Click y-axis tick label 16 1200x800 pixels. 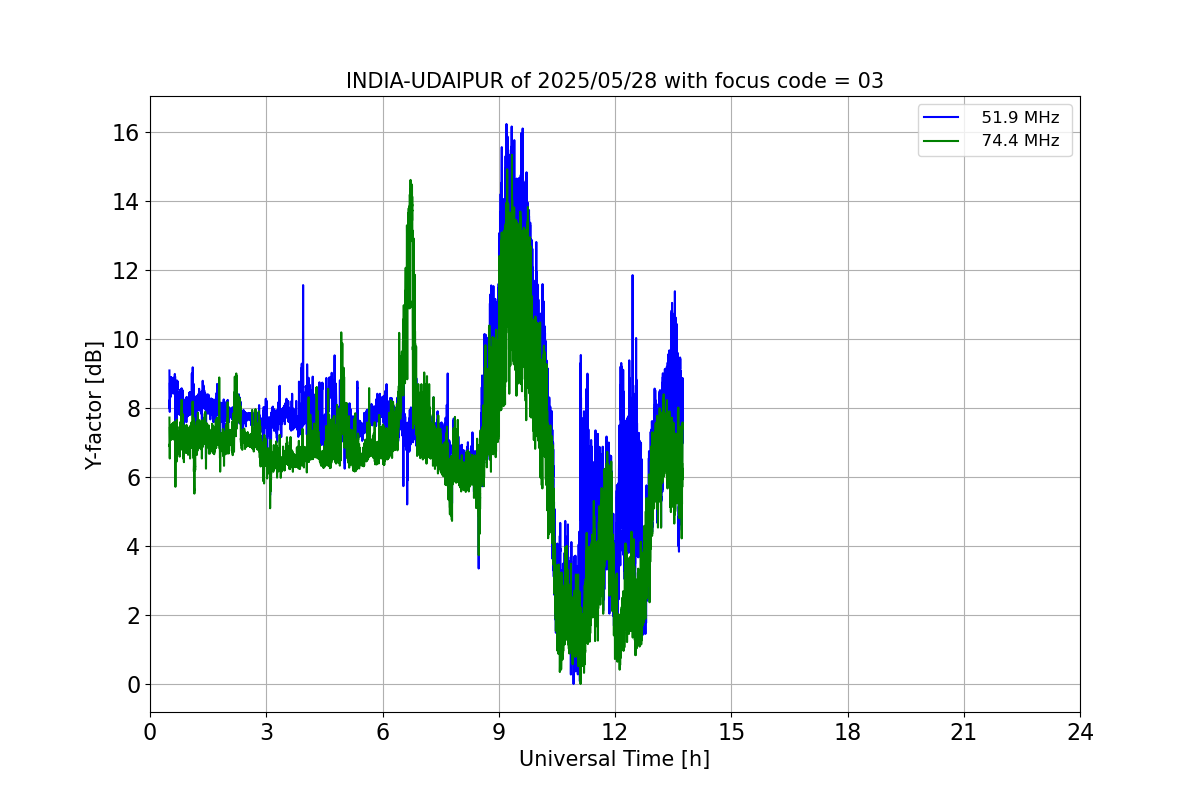(x=126, y=133)
